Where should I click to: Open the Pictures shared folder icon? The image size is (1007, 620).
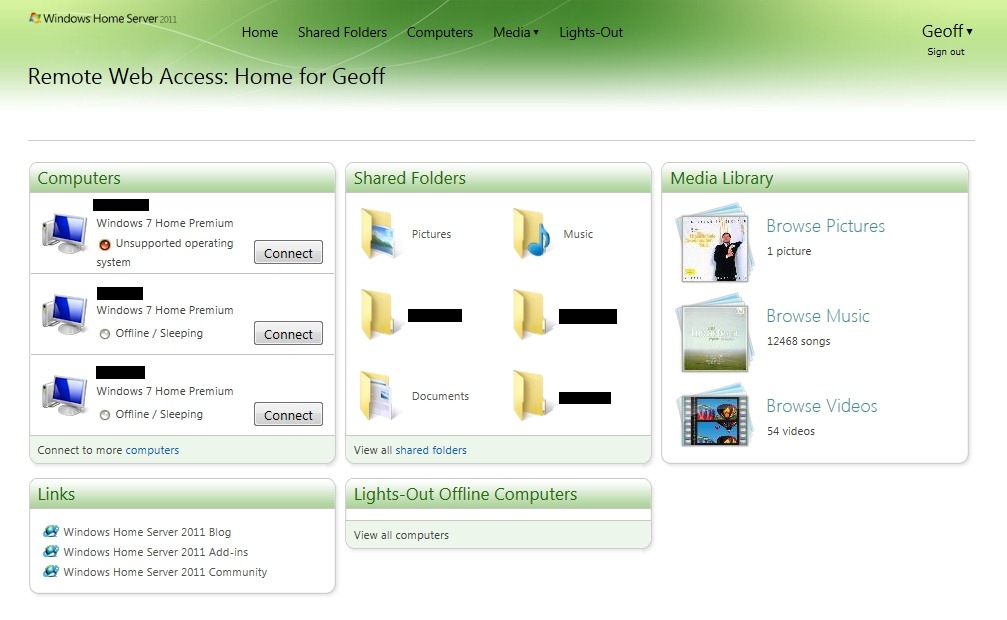pos(379,234)
